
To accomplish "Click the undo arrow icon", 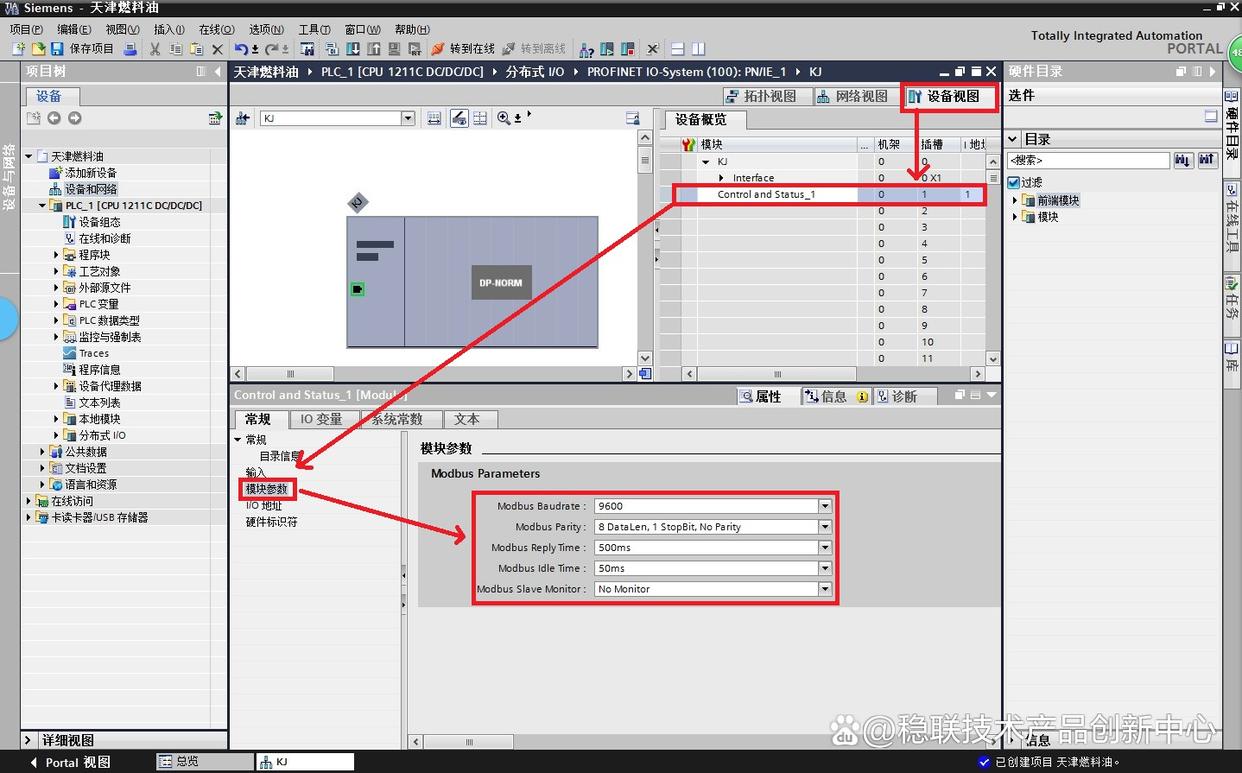I will click(242, 48).
